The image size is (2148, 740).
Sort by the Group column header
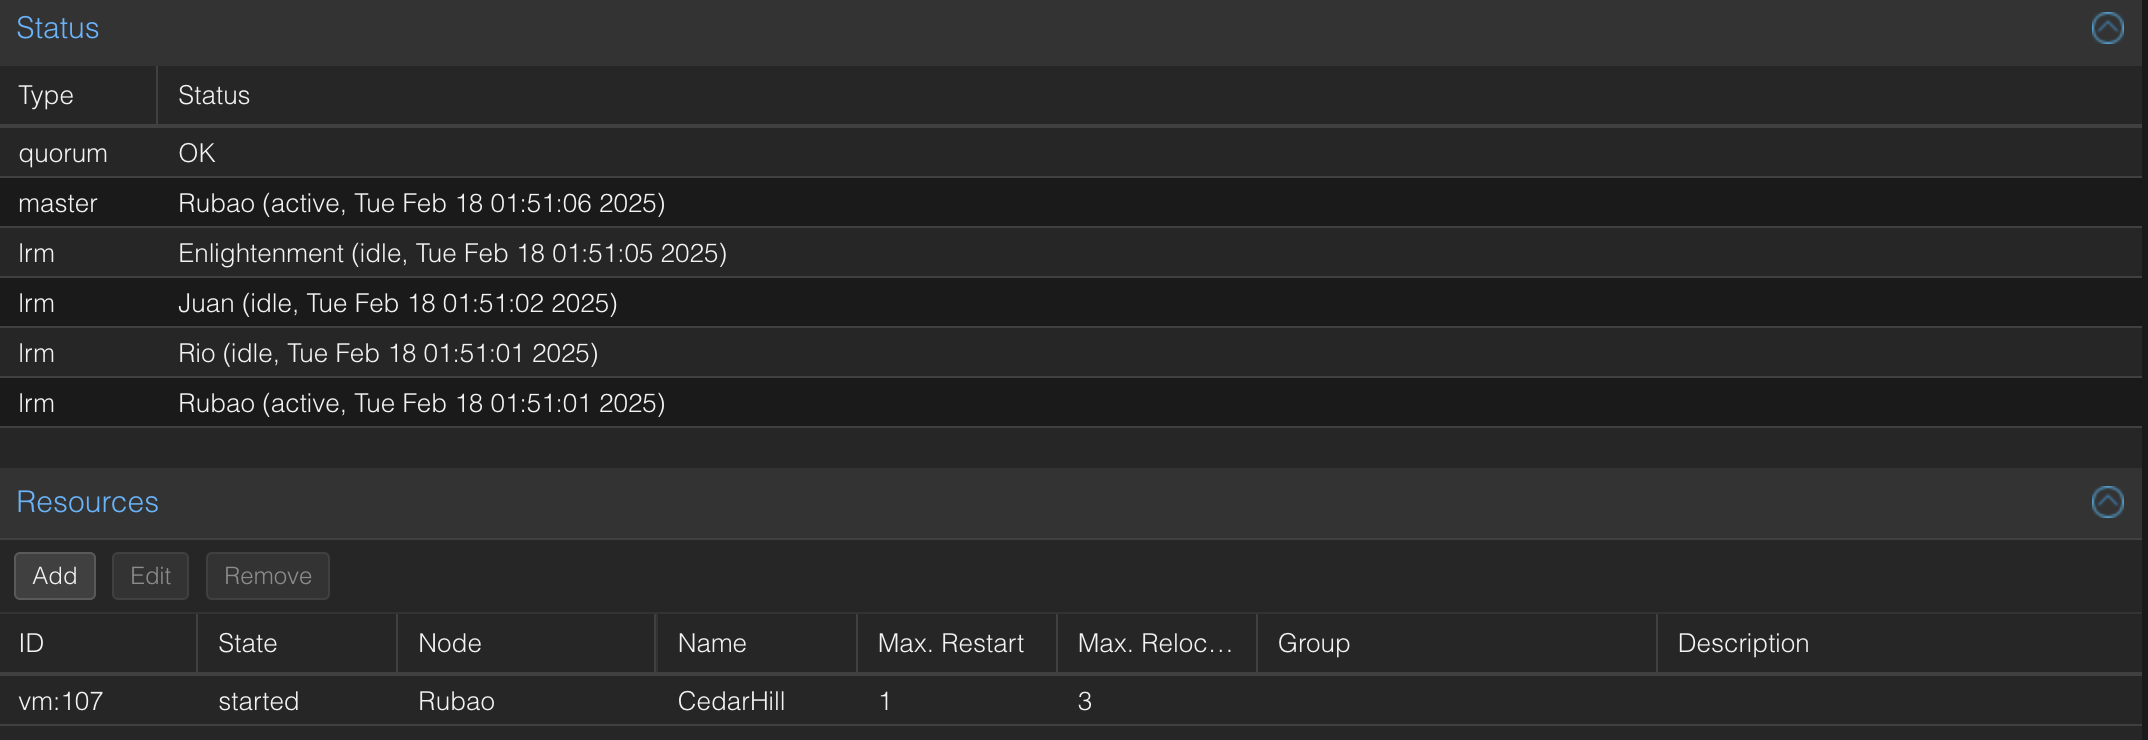coord(1457,643)
